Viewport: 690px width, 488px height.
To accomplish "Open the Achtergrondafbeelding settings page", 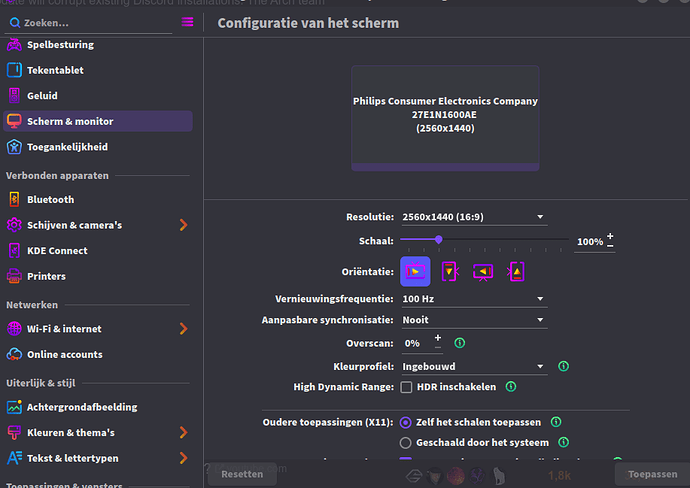I will 98,407.
